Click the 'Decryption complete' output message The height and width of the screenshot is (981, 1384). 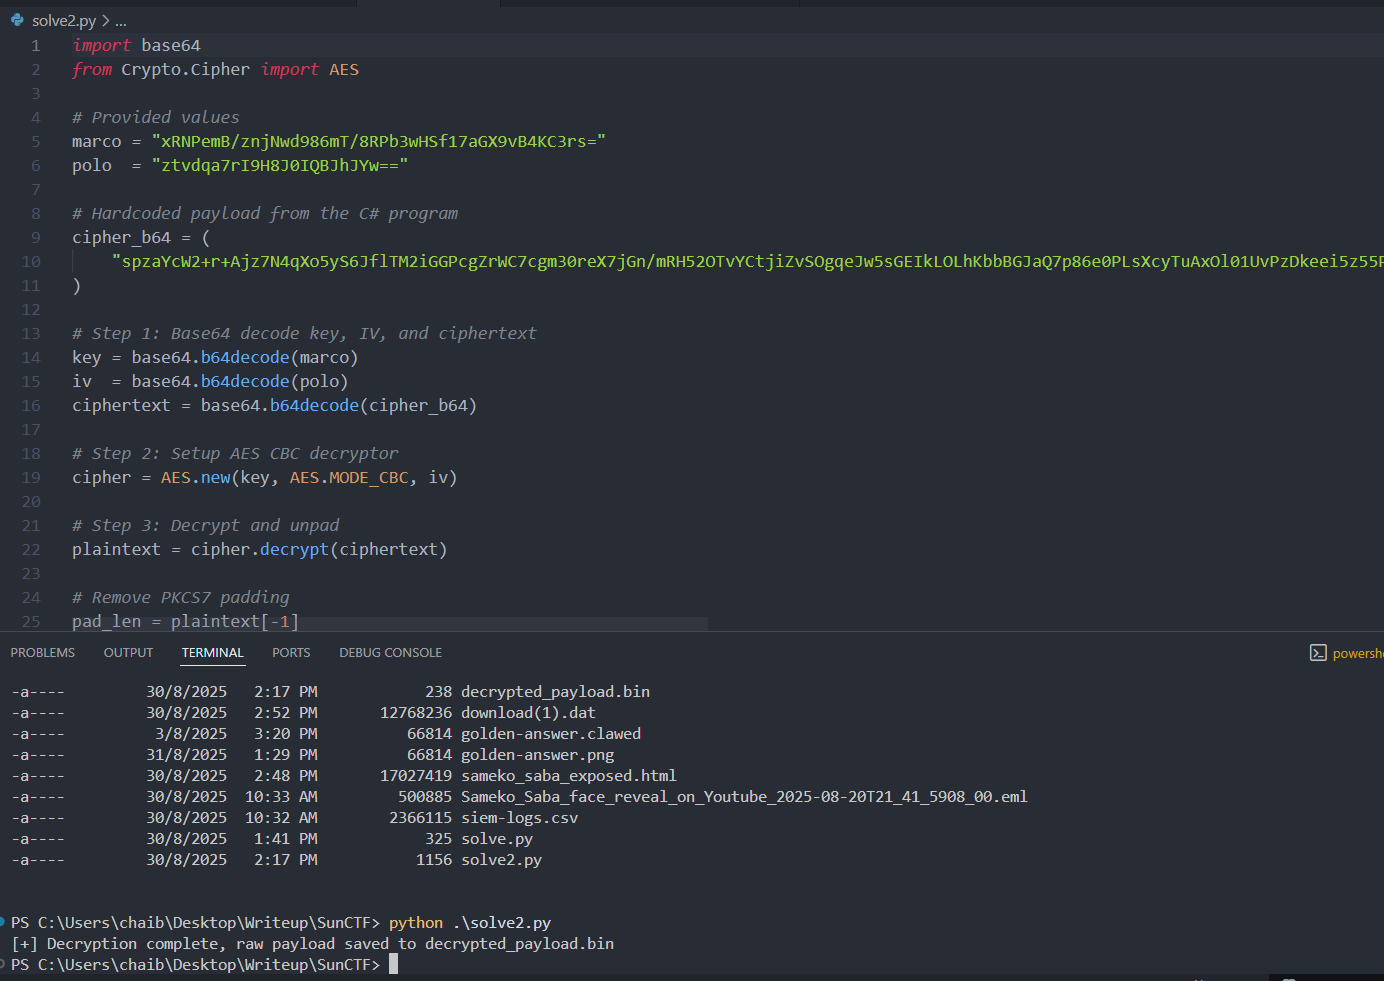[x=312, y=944]
